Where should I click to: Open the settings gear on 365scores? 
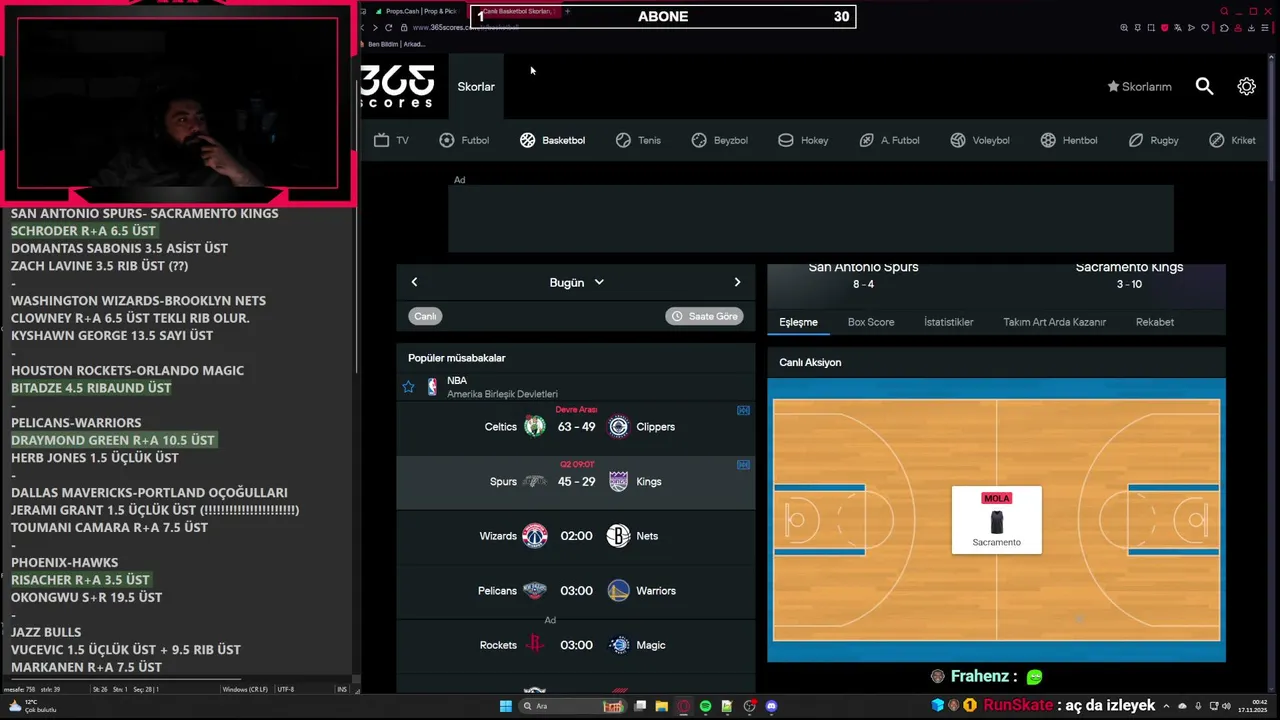pyautogui.click(x=1246, y=87)
